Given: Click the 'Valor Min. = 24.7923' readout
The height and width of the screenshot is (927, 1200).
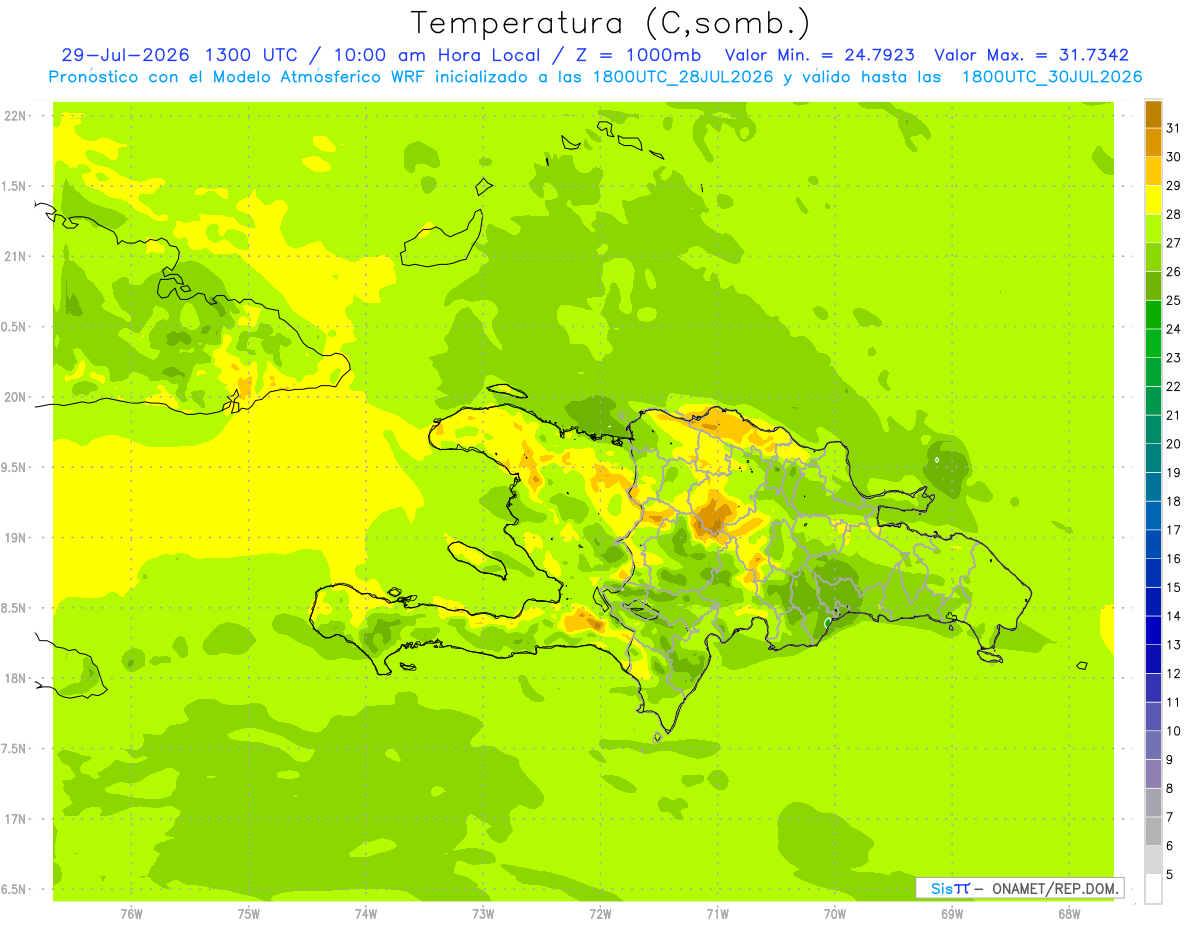Looking at the screenshot, I should pyautogui.click(x=819, y=55).
